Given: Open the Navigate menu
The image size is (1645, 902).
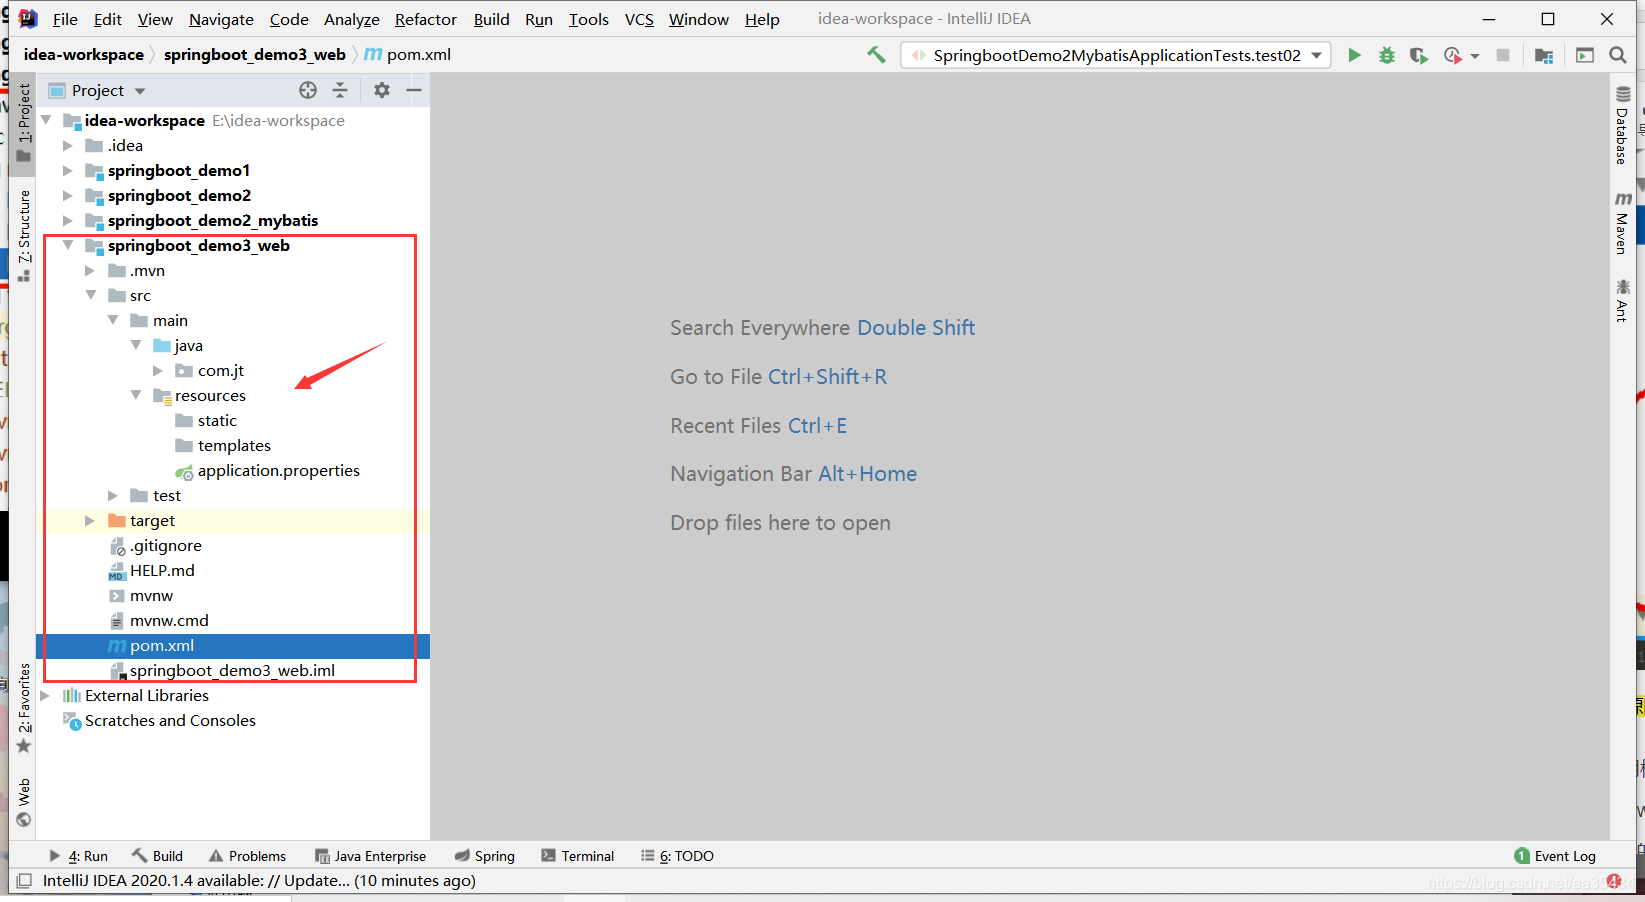Looking at the screenshot, I should pyautogui.click(x=221, y=19).
